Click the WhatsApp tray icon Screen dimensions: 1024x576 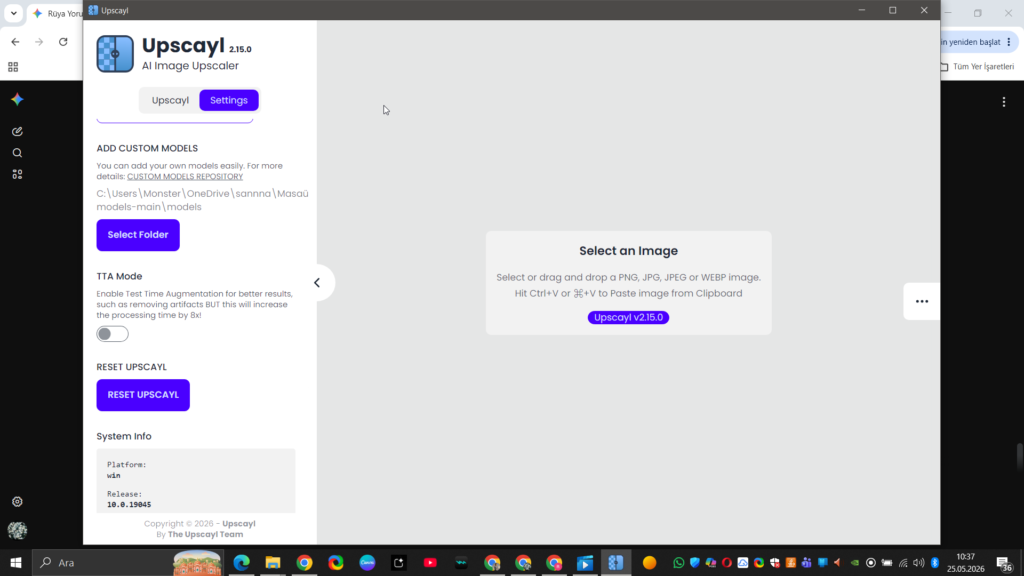click(x=679, y=562)
